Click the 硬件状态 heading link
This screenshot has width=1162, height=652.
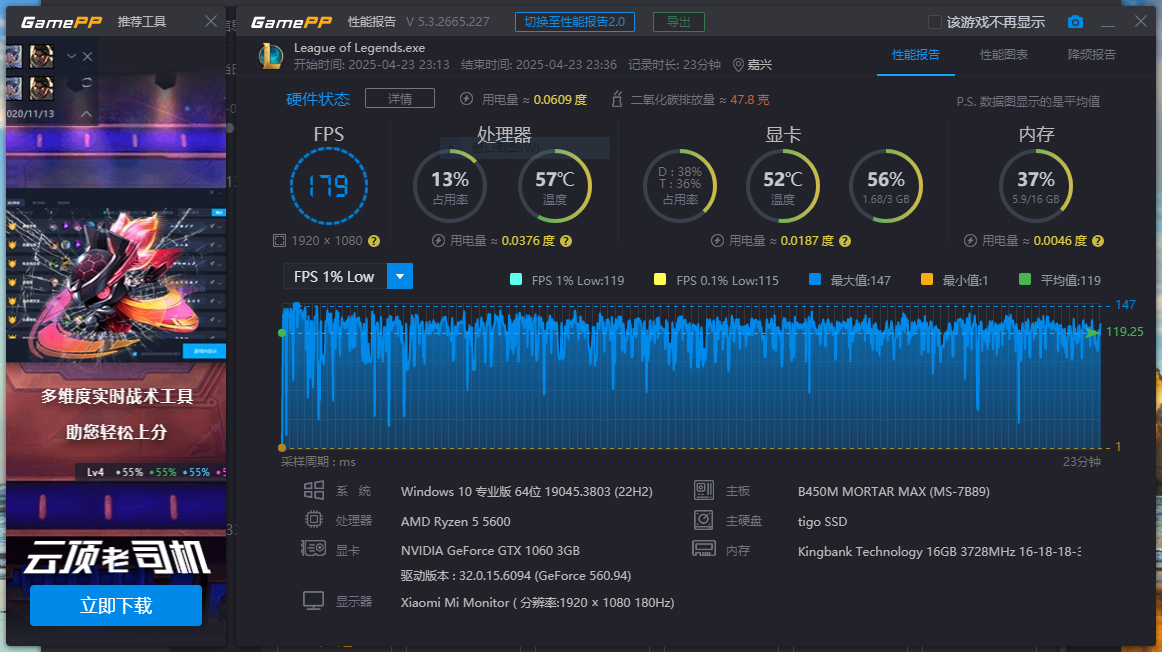click(317, 99)
